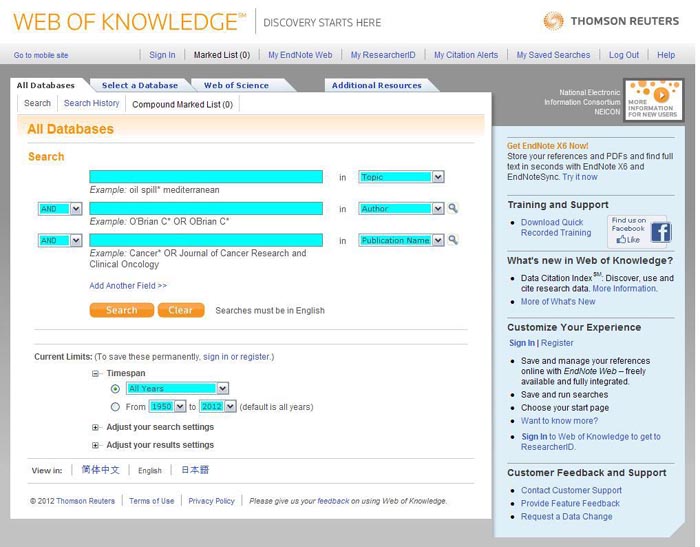Open the first AND operator dropdown
The height and width of the screenshot is (547, 700).
(76, 209)
